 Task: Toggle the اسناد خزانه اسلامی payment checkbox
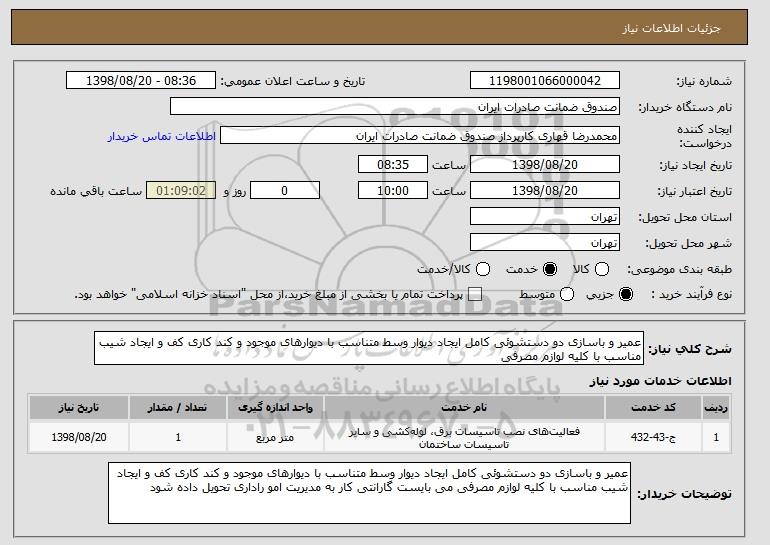pyautogui.click(x=475, y=294)
